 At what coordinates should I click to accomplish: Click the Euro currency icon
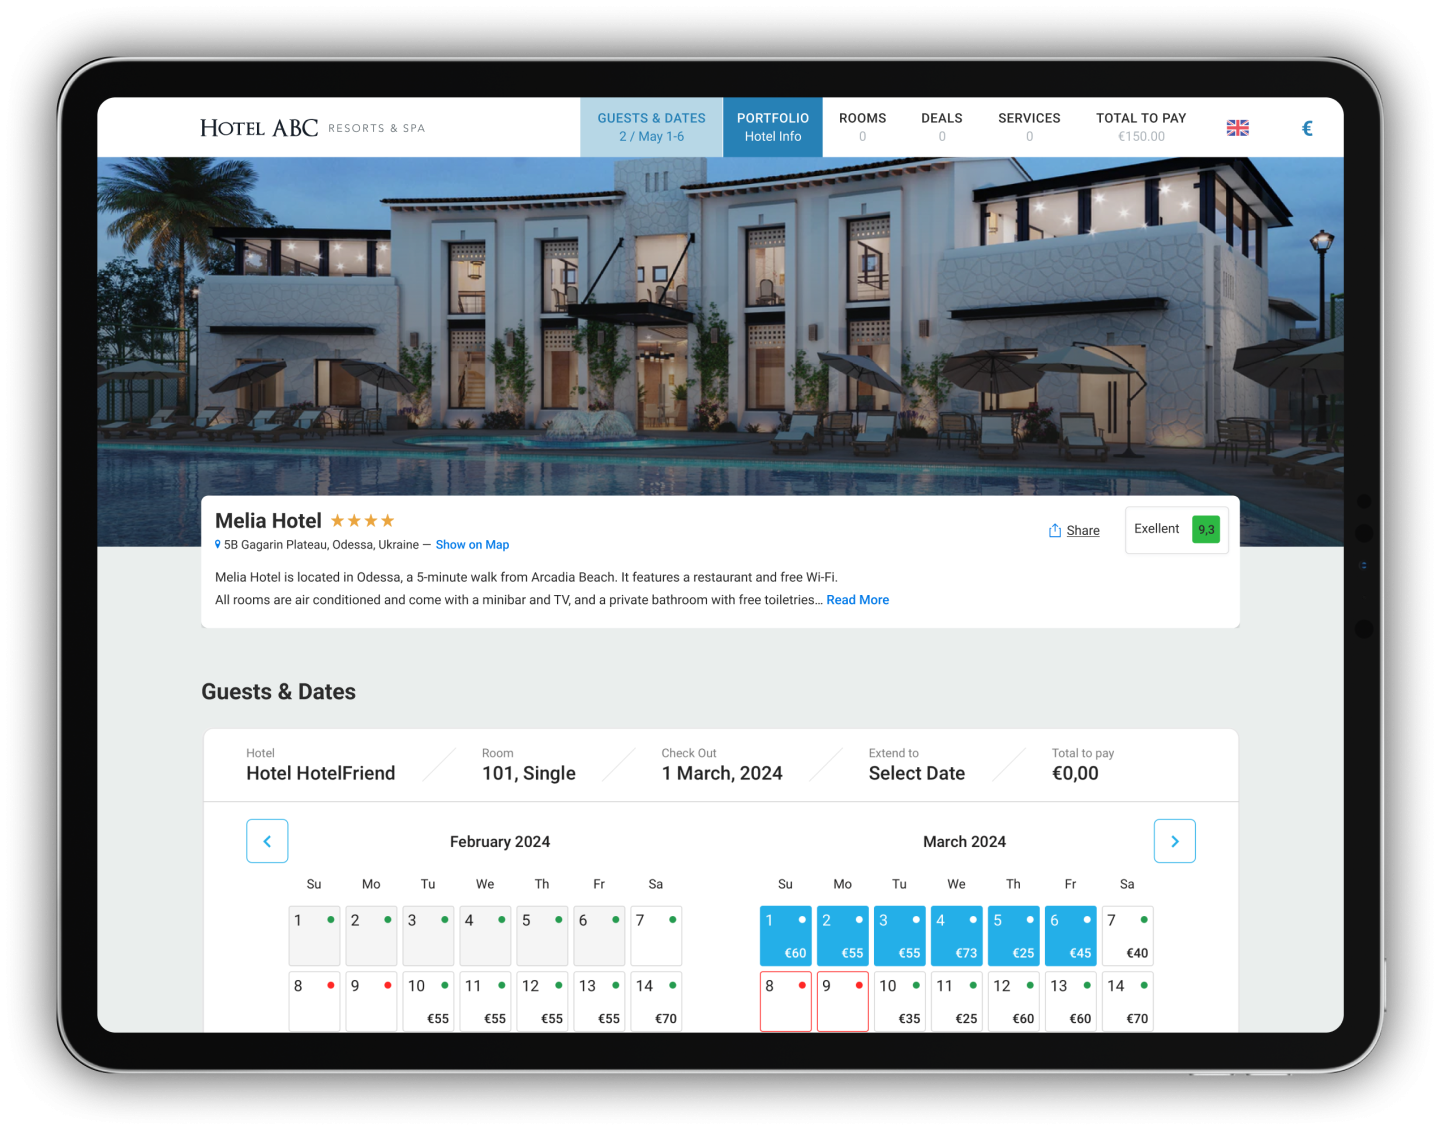(x=1307, y=128)
